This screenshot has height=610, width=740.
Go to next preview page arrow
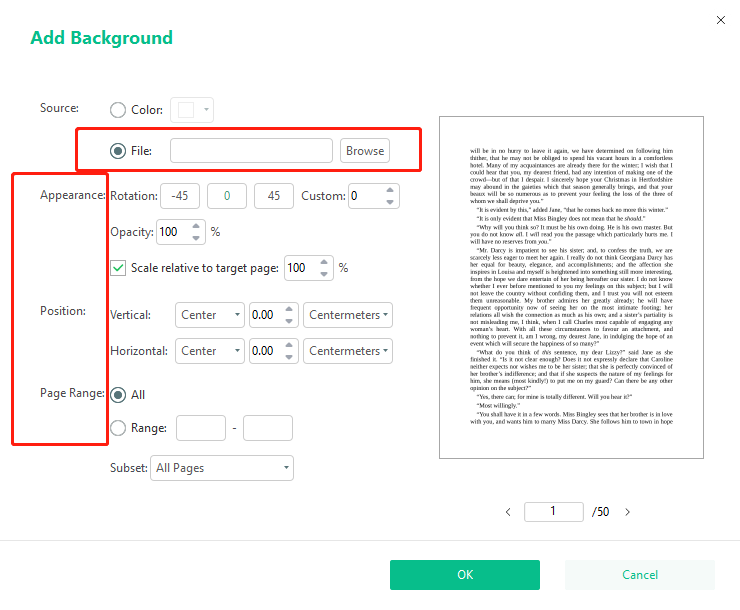click(627, 512)
